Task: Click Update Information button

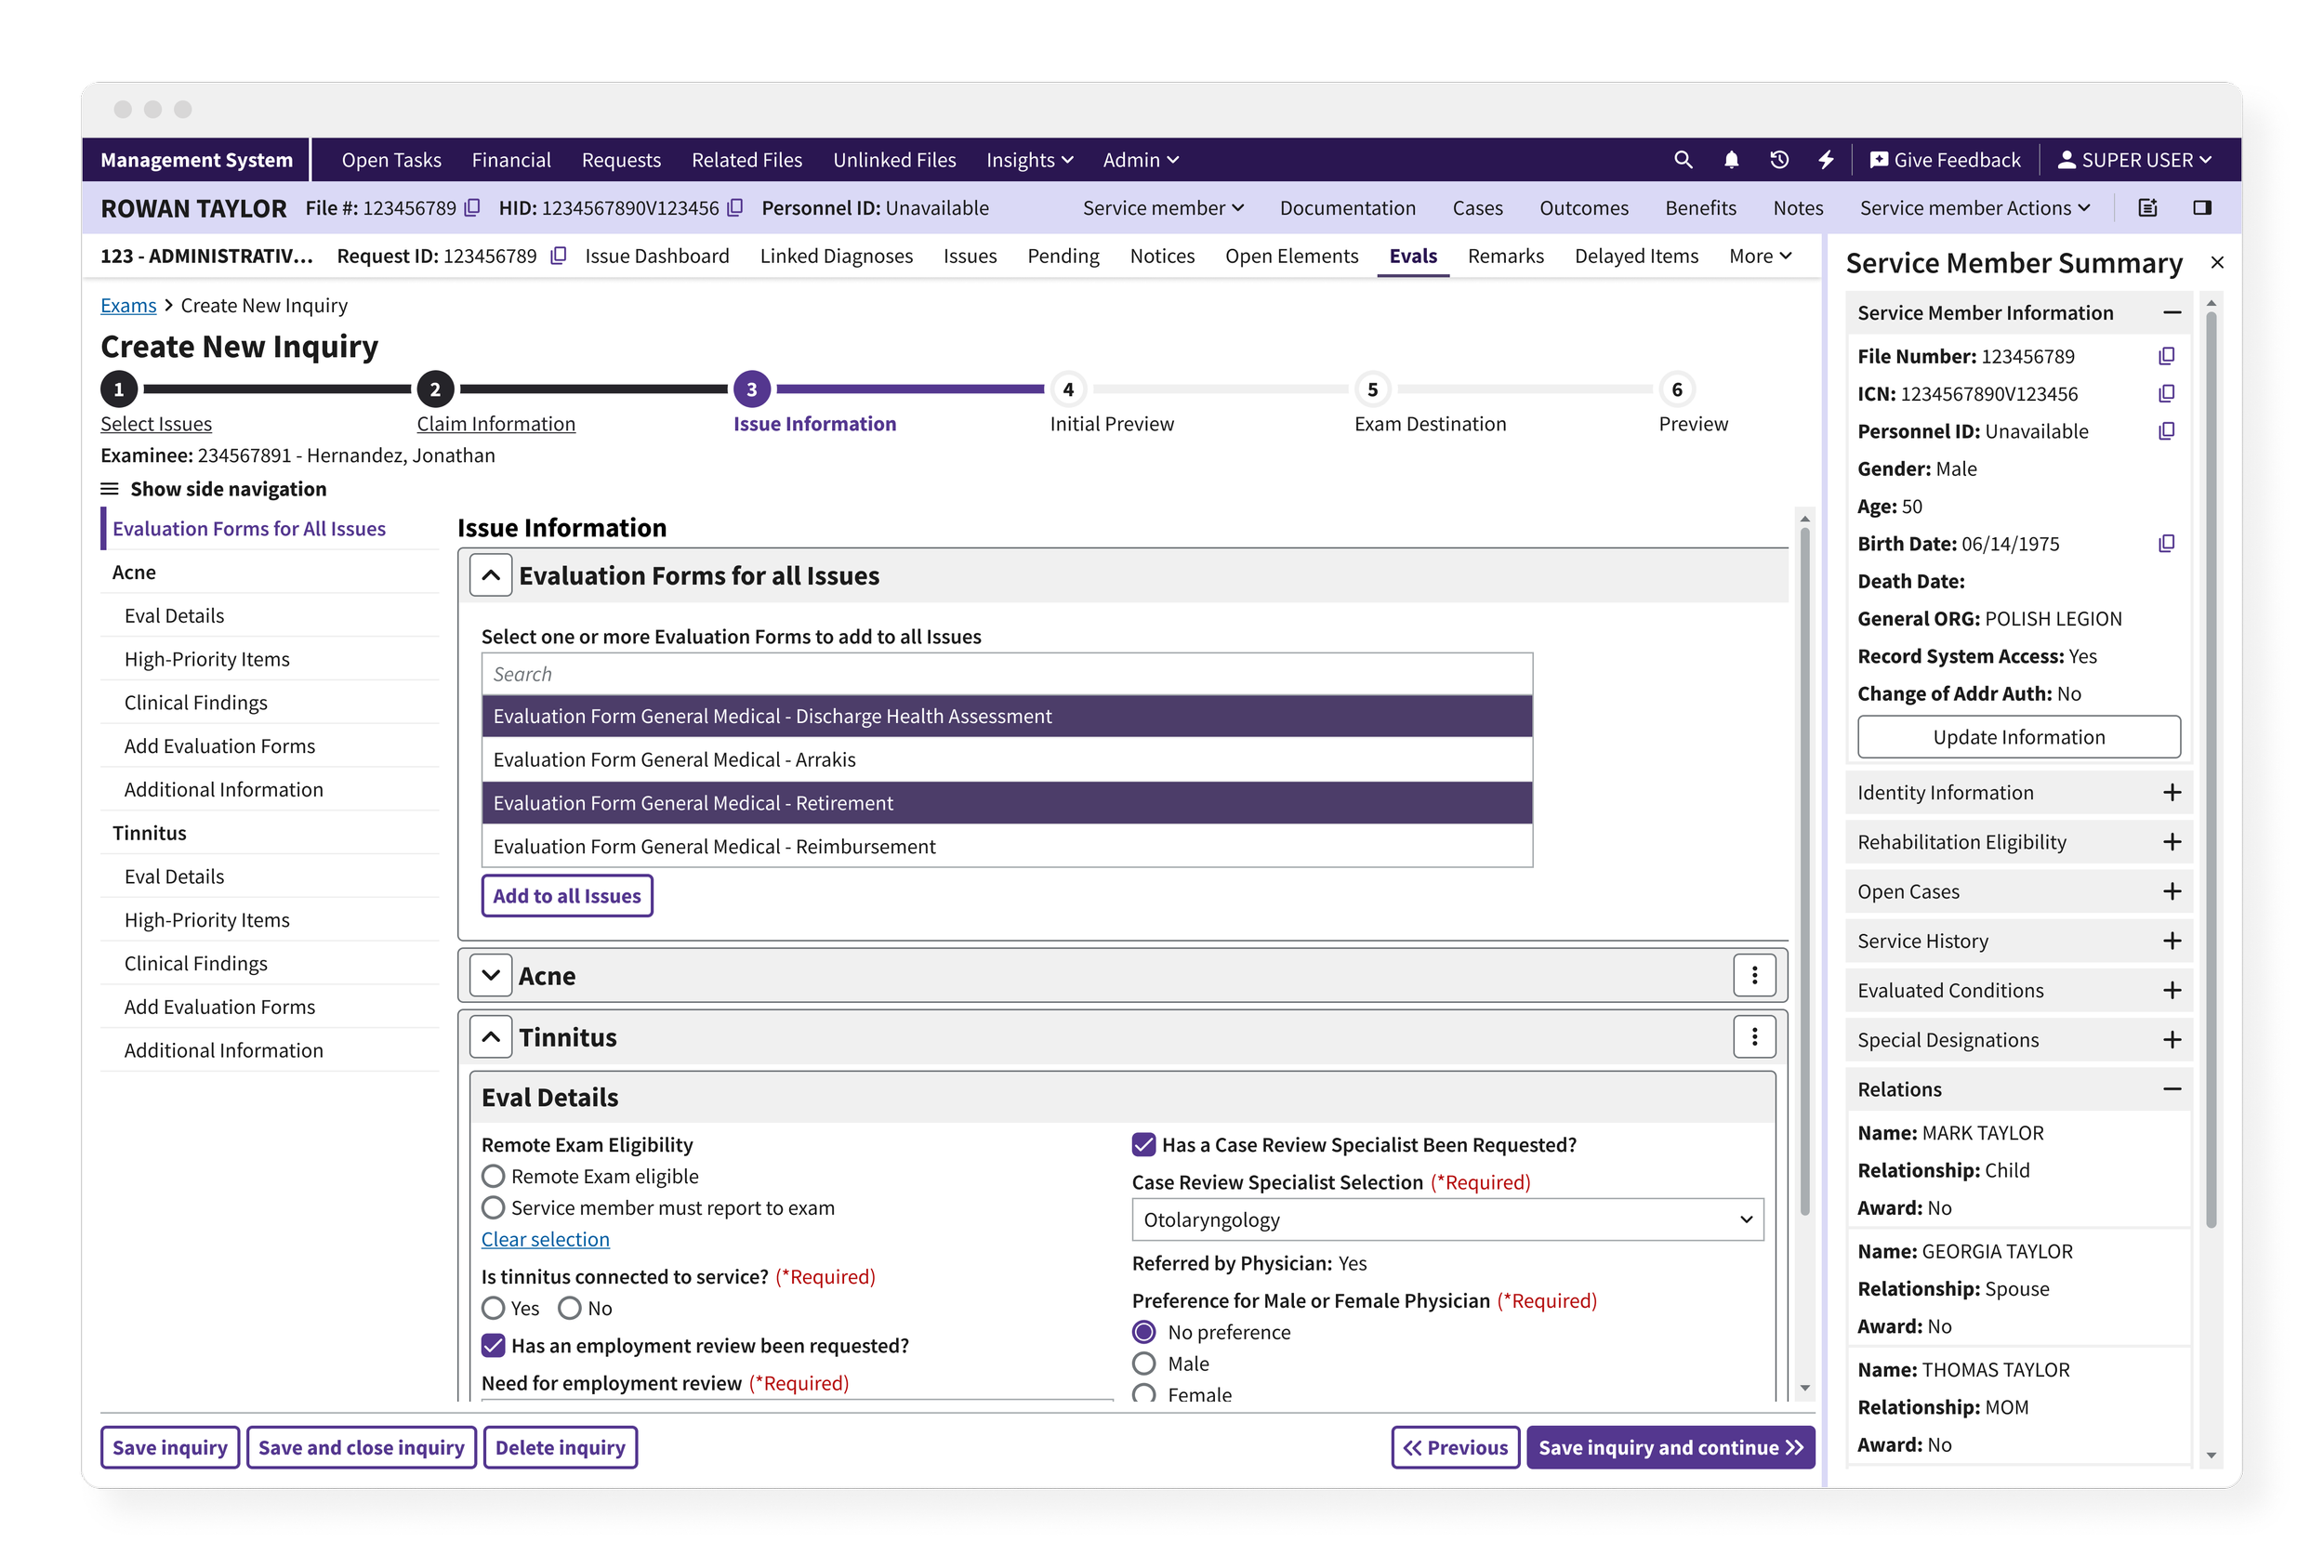Action: pyautogui.click(x=2018, y=738)
